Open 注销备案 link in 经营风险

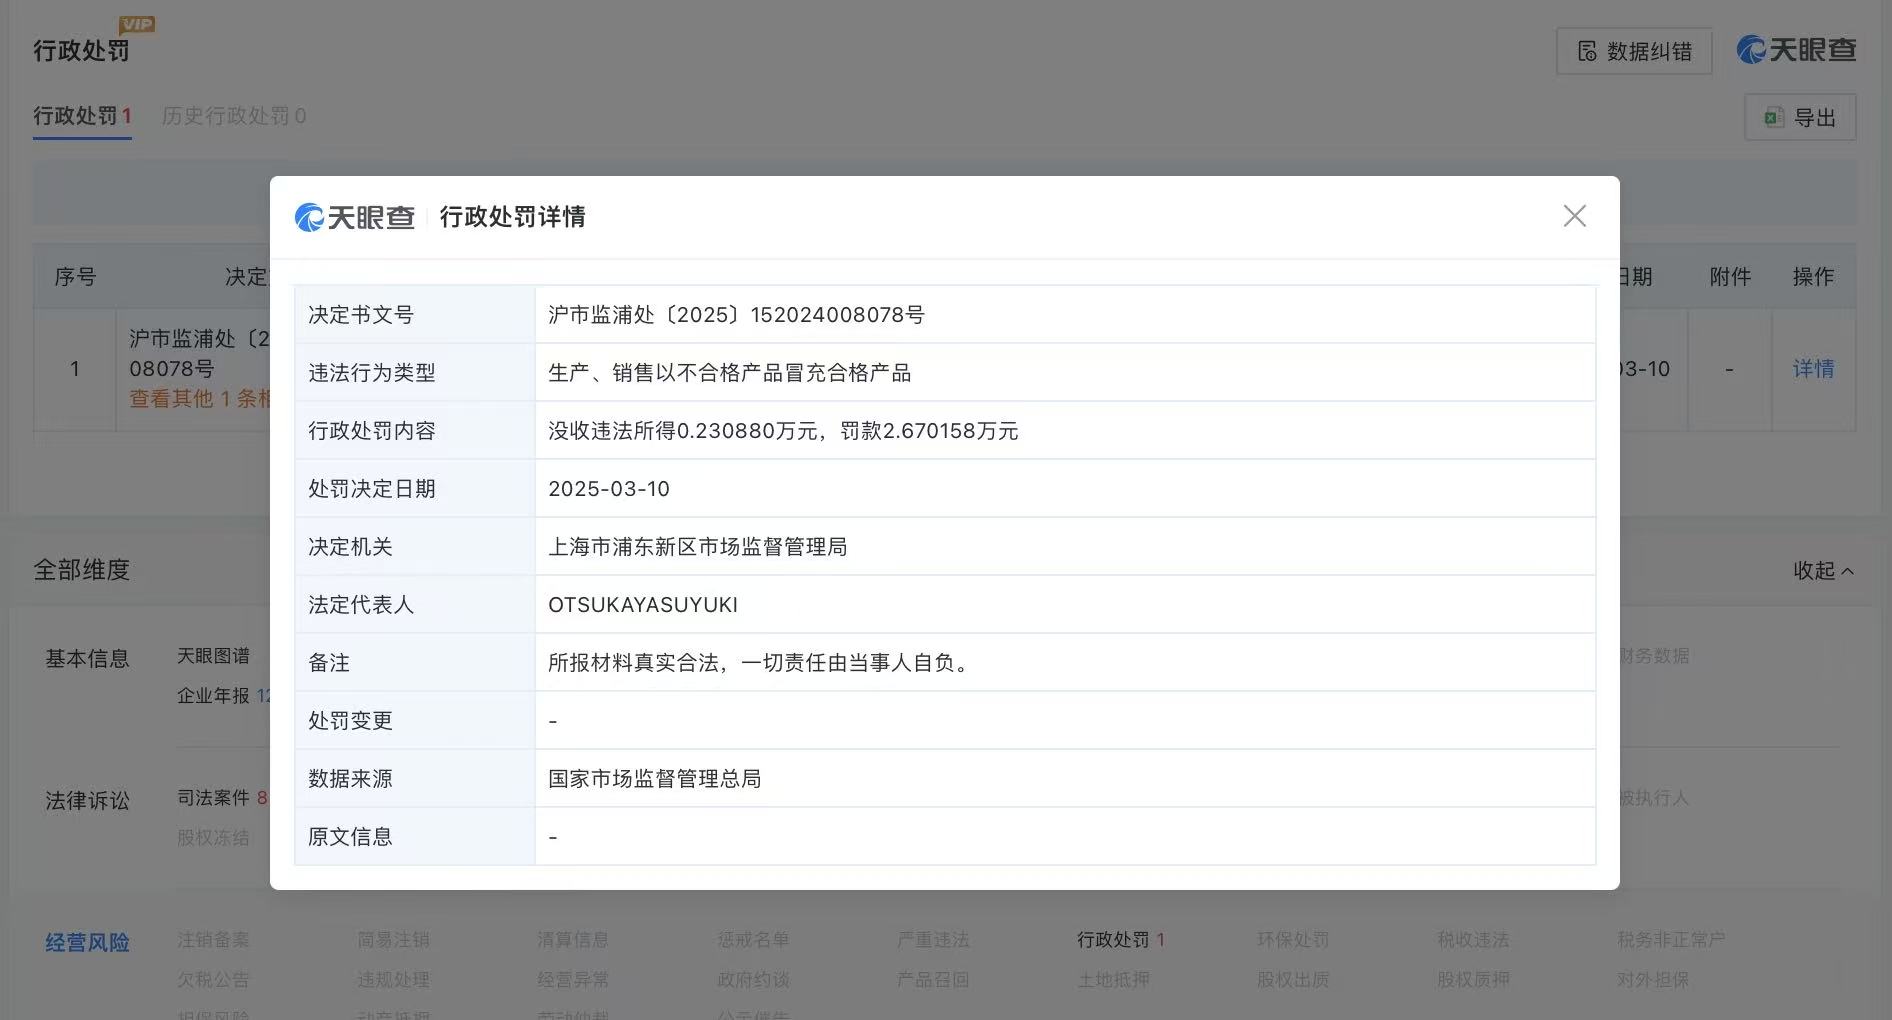[x=213, y=940]
